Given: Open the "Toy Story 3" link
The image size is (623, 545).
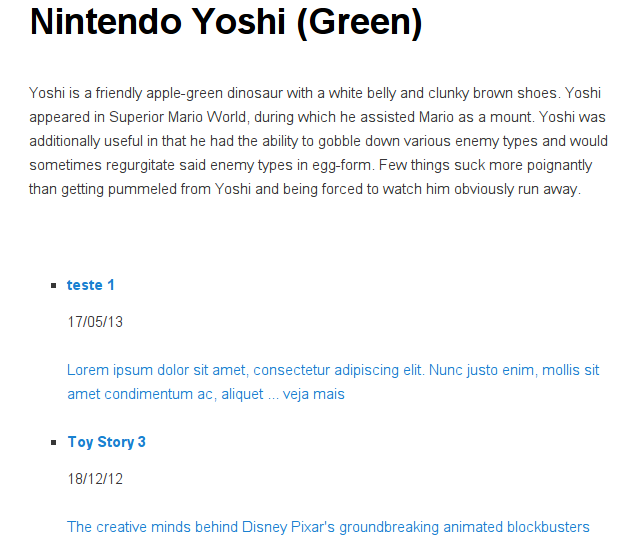Looking at the screenshot, I should [x=107, y=442].
